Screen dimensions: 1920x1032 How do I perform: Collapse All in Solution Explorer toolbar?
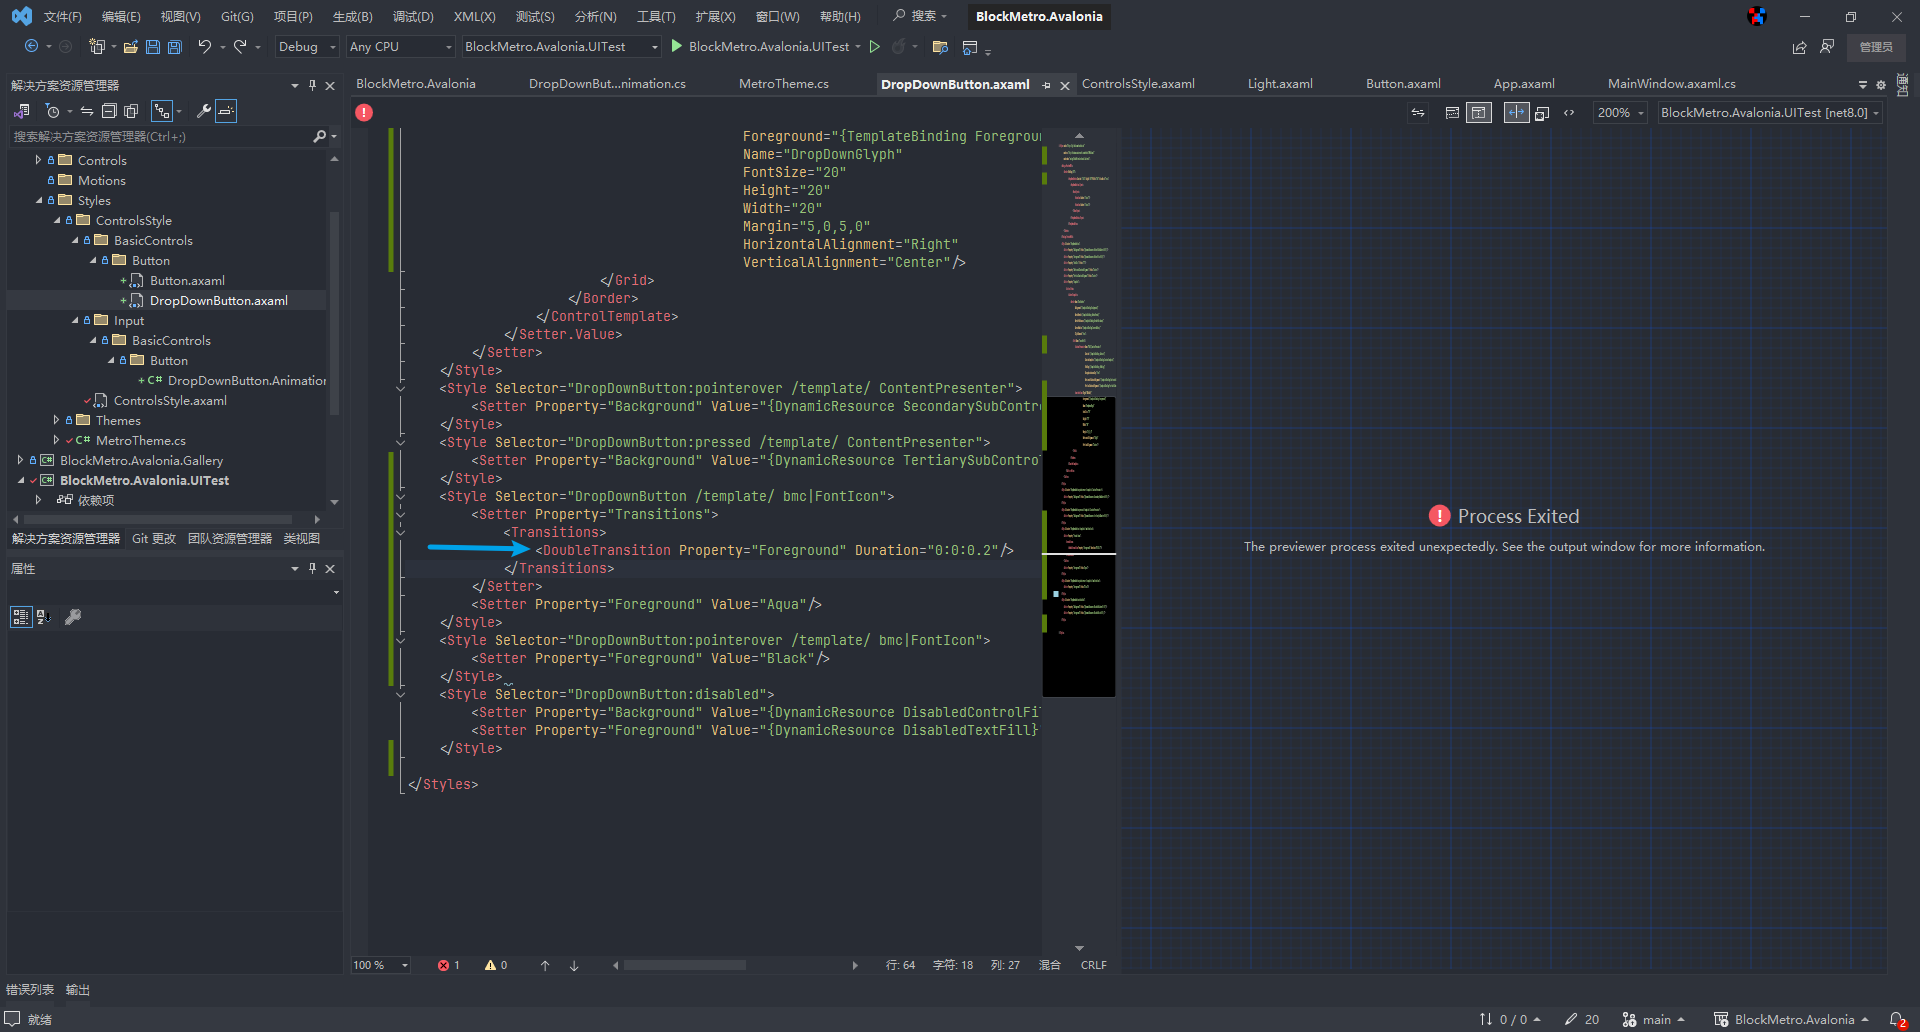tap(109, 111)
